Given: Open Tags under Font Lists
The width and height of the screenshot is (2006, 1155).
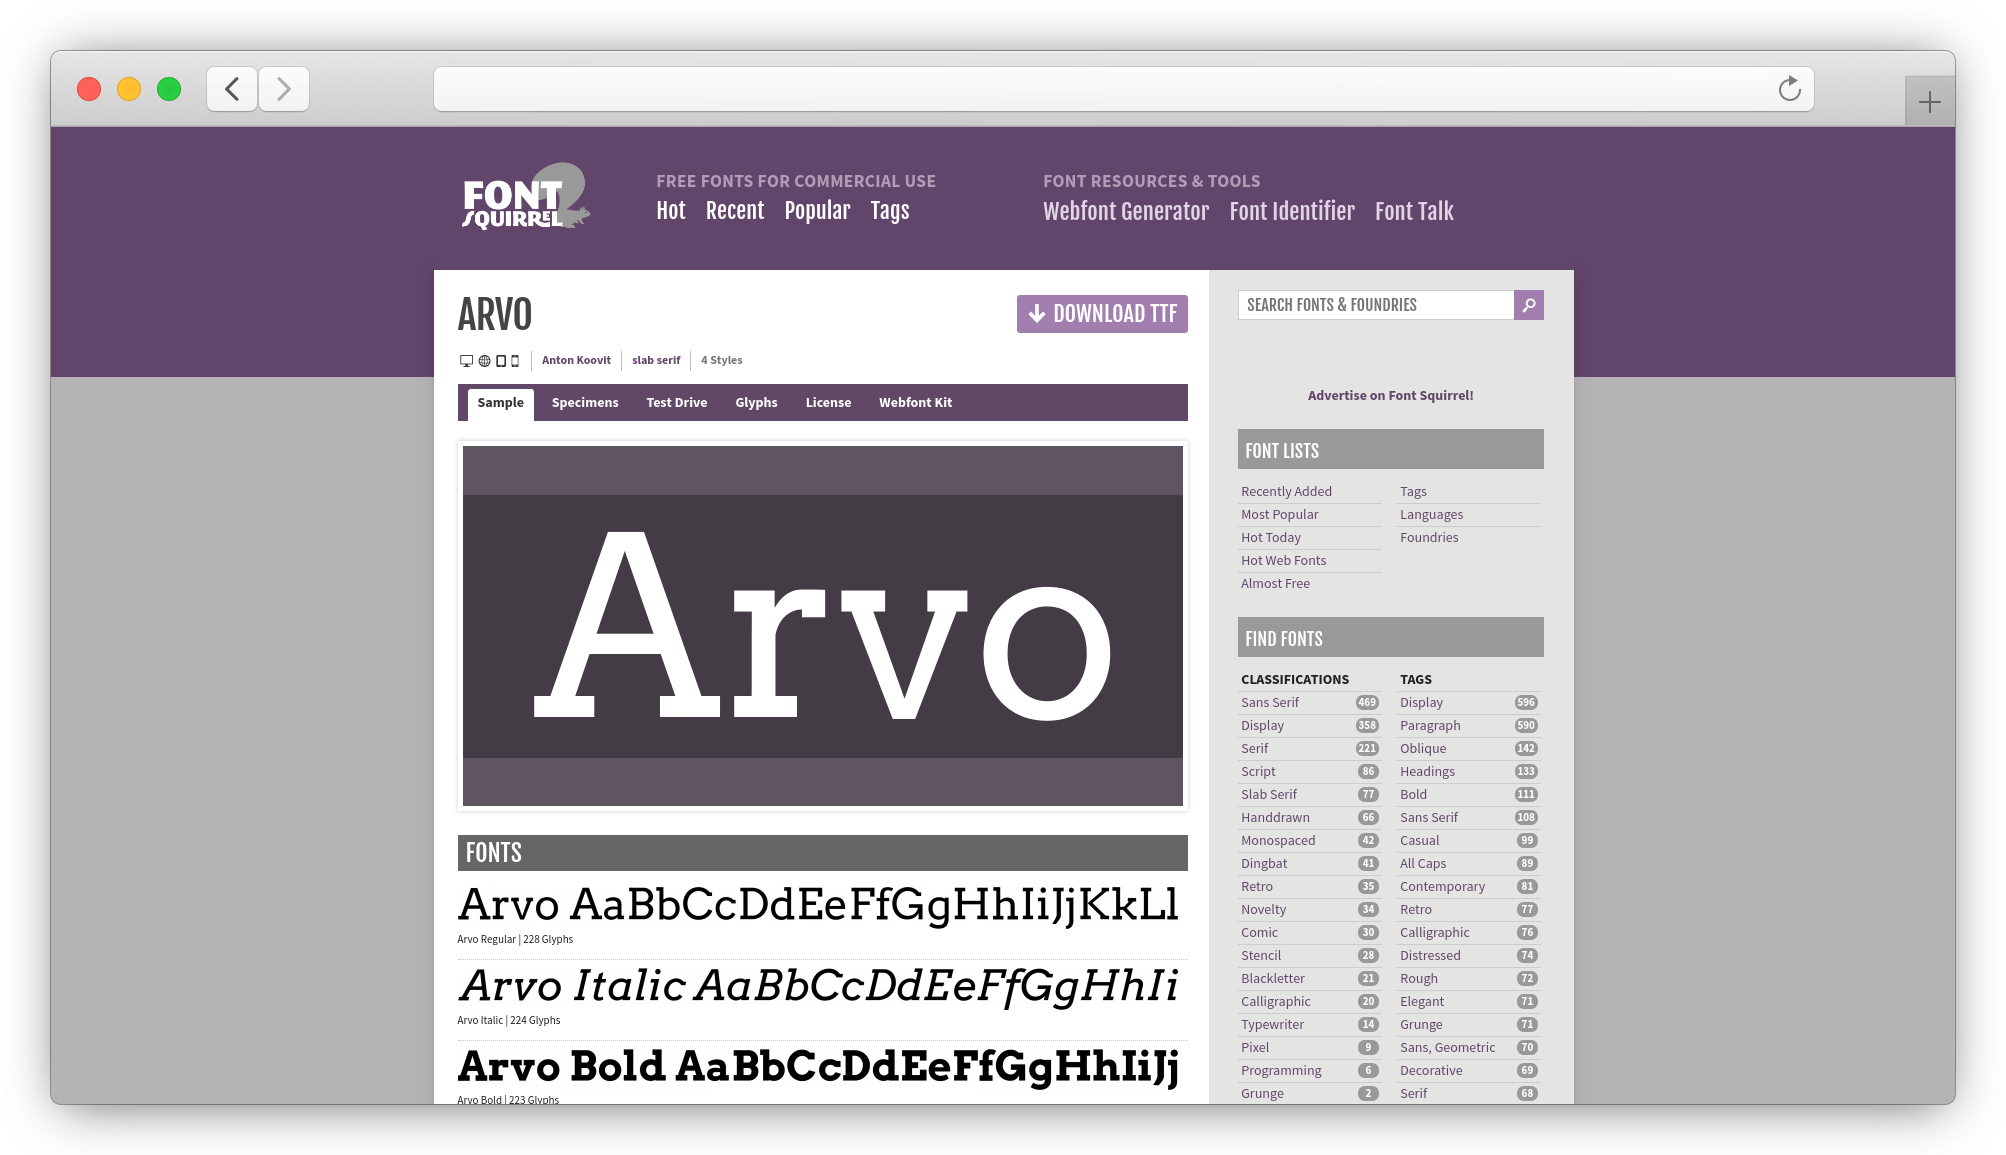Looking at the screenshot, I should click(1413, 492).
